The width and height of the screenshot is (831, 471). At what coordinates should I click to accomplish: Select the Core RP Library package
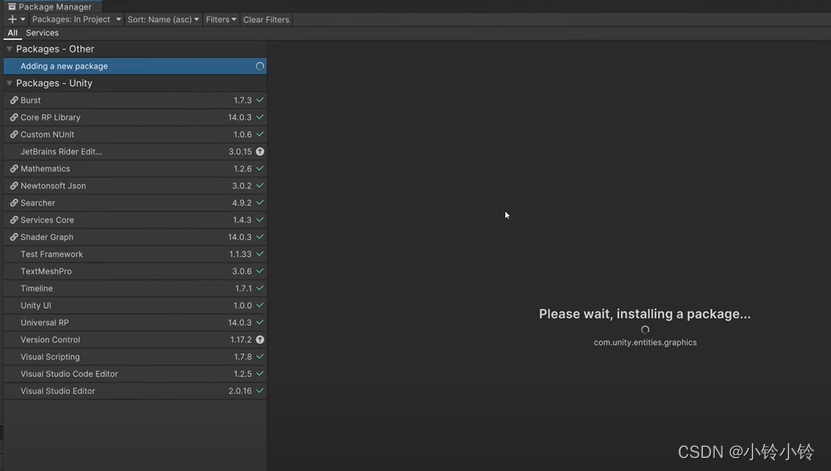pyautogui.click(x=135, y=117)
